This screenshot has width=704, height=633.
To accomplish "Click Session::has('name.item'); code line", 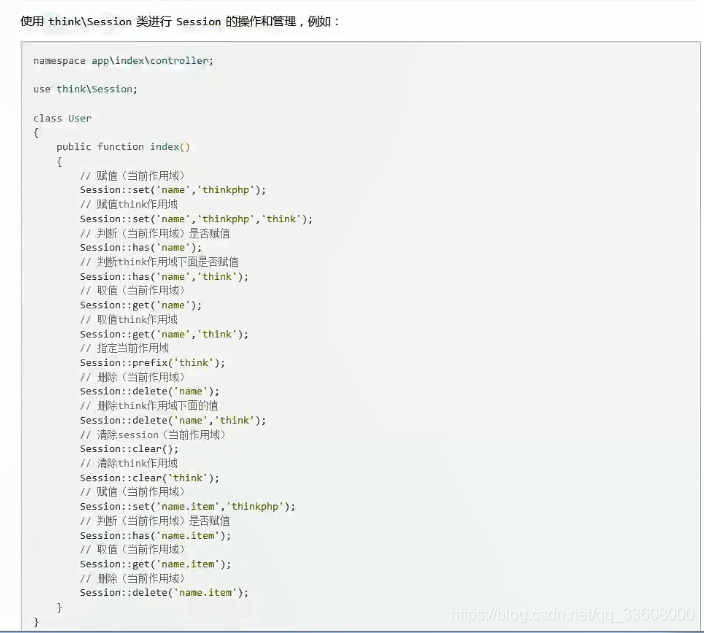I will (155, 536).
